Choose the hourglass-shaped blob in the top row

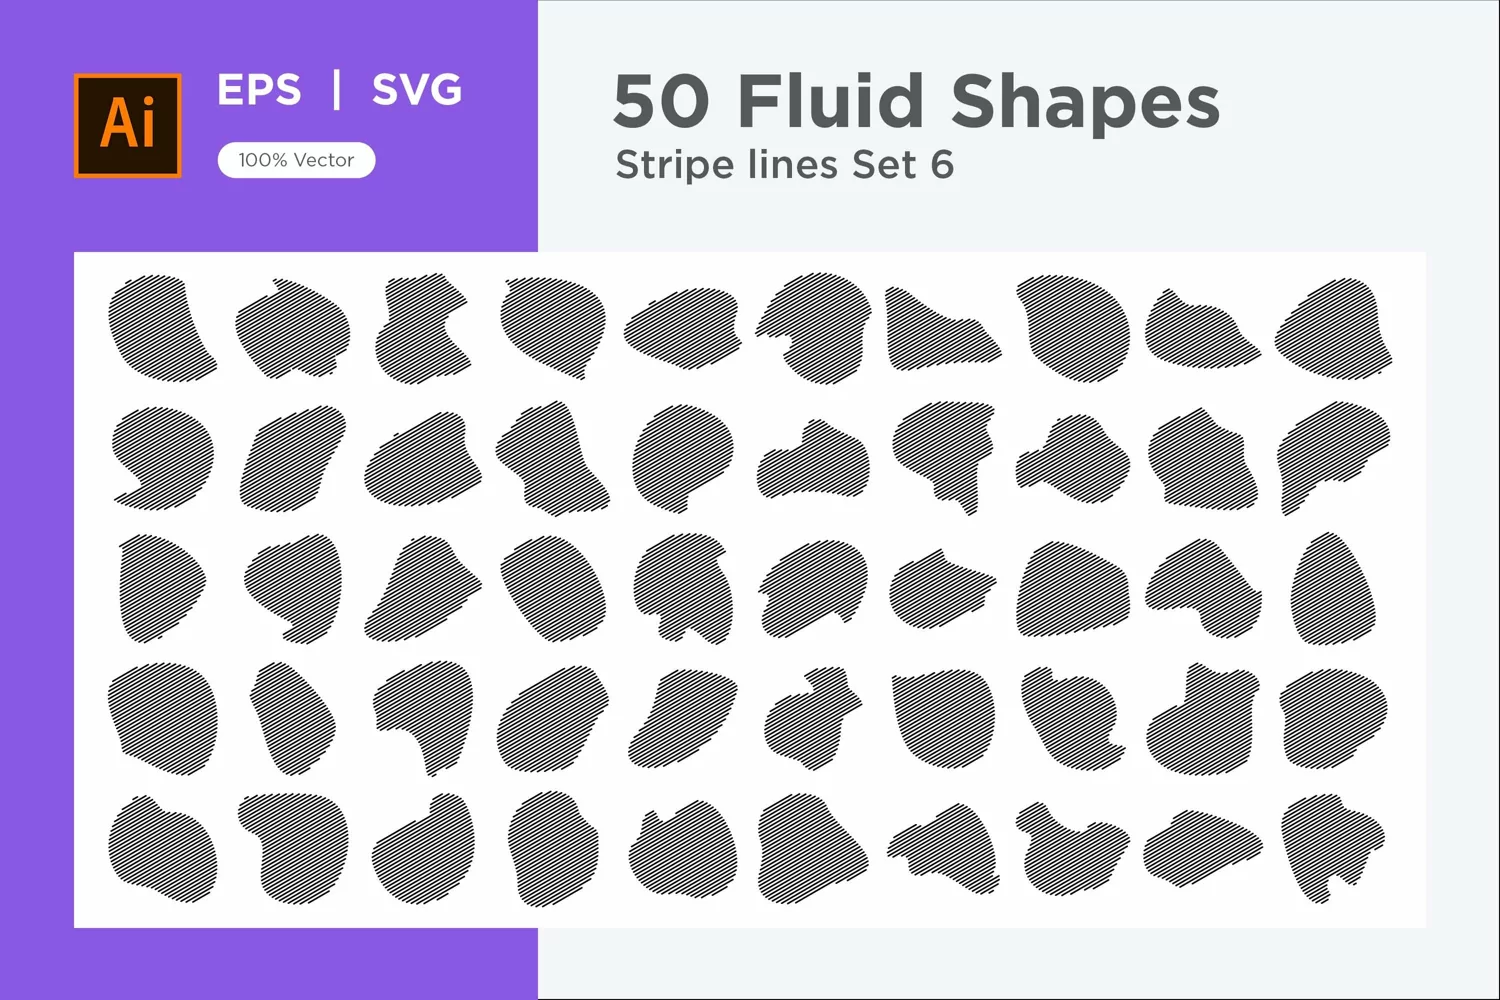click(x=422, y=328)
